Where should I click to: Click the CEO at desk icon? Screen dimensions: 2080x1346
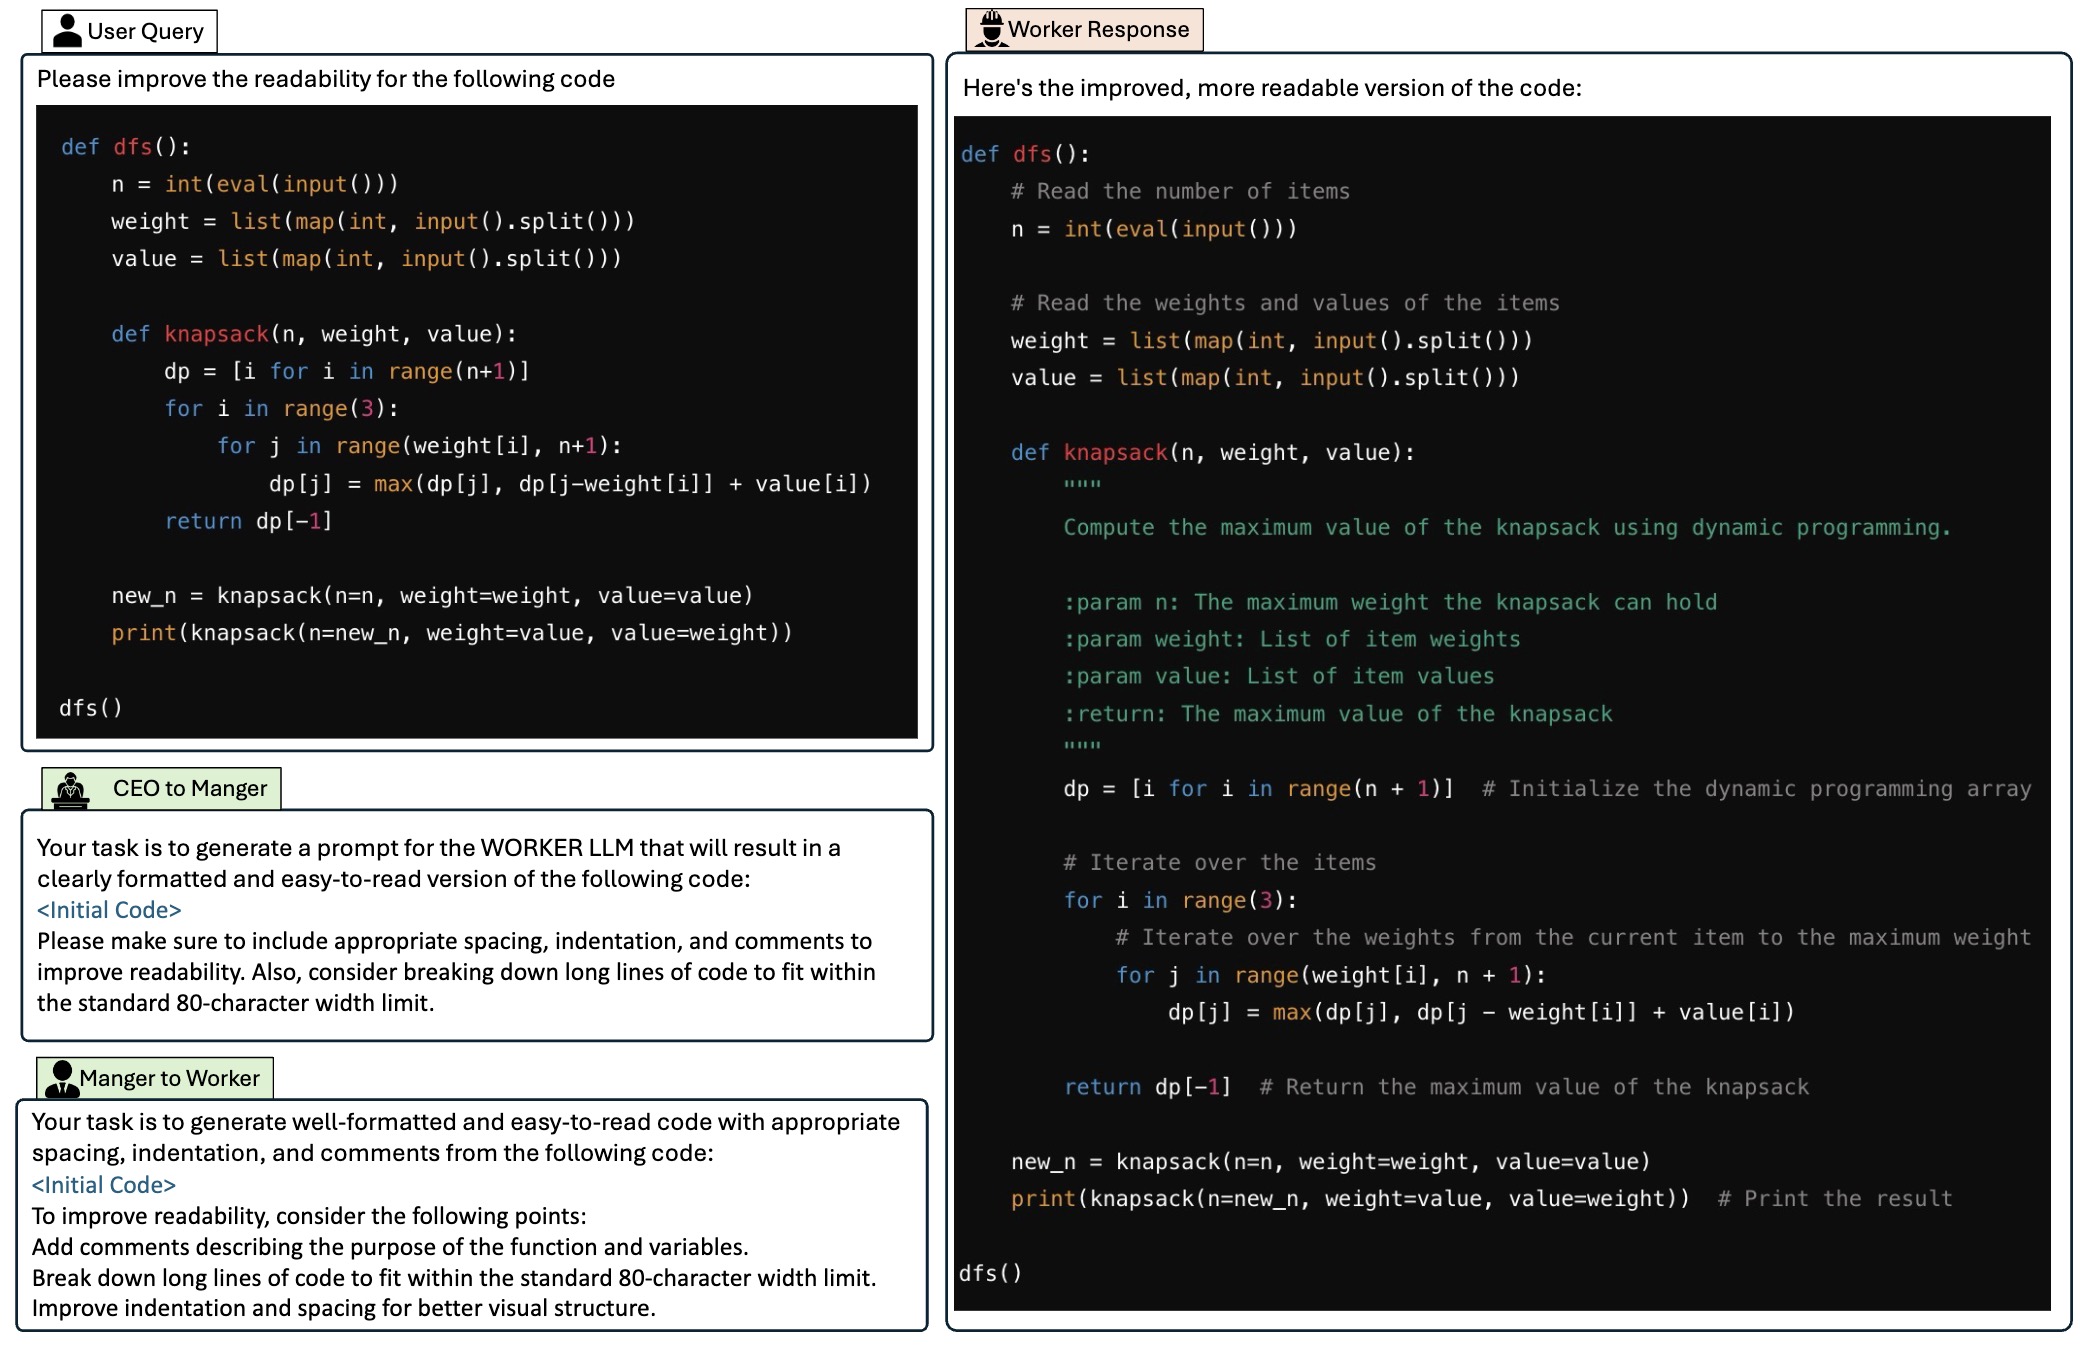[71, 789]
